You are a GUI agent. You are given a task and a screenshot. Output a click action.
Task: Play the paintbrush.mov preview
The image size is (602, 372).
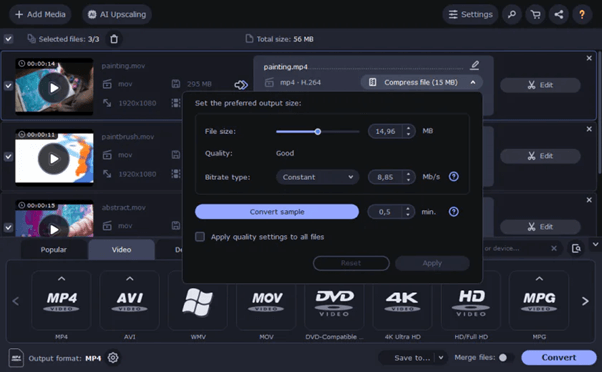[54, 159]
